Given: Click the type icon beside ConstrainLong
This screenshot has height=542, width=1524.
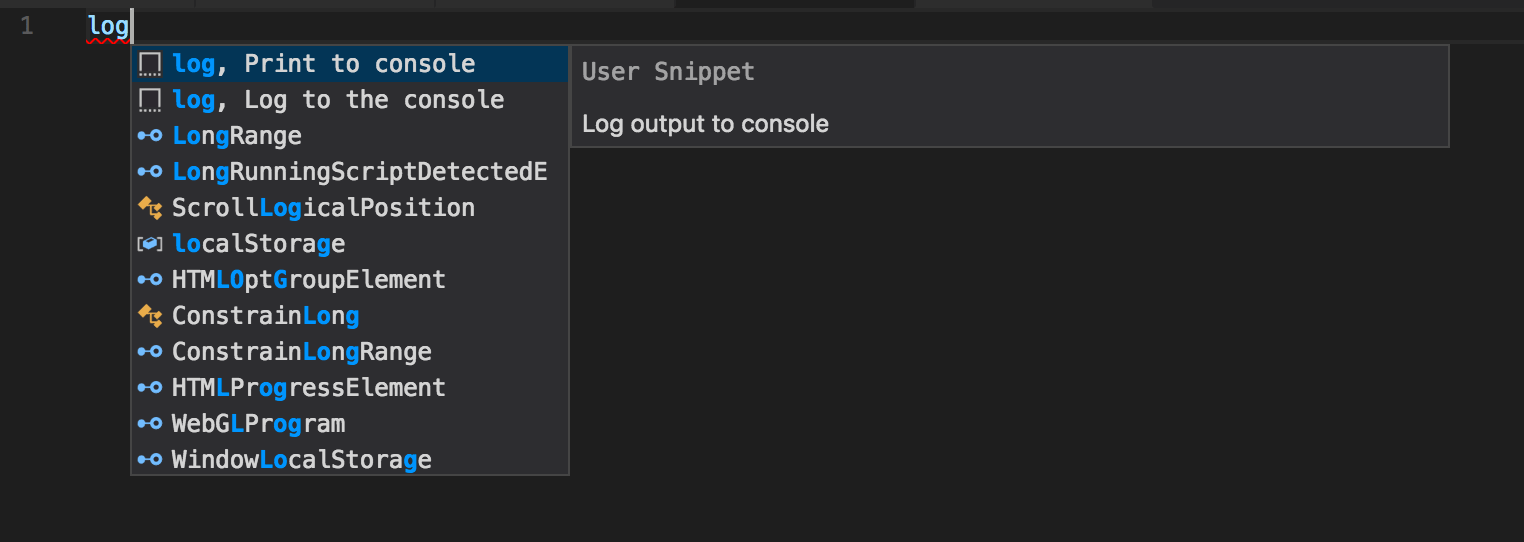Looking at the screenshot, I should click(x=150, y=316).
